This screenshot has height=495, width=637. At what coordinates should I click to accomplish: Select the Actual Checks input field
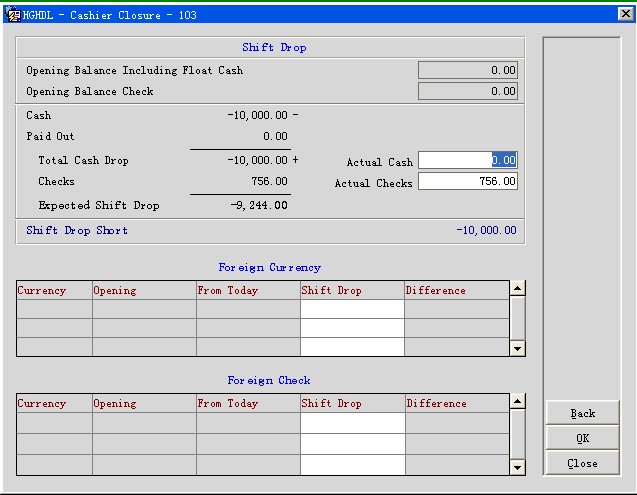coord(467,181)
